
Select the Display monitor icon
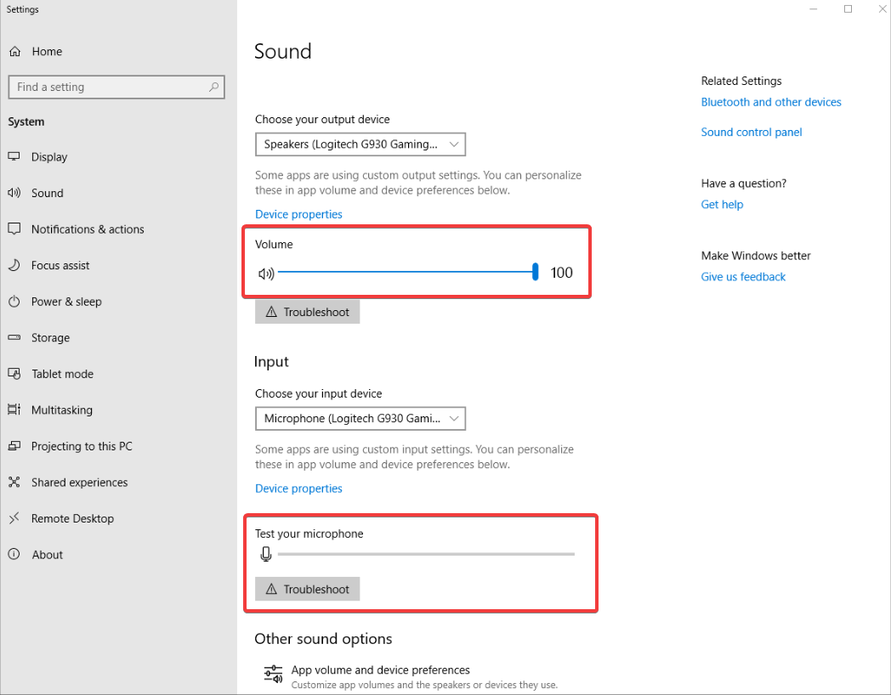coord(14,157)
